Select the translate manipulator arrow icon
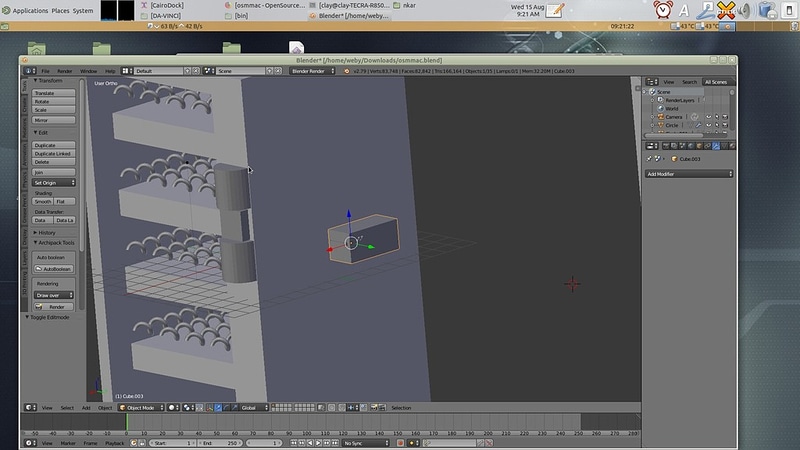800x450 pixels. tap(218, 408)
